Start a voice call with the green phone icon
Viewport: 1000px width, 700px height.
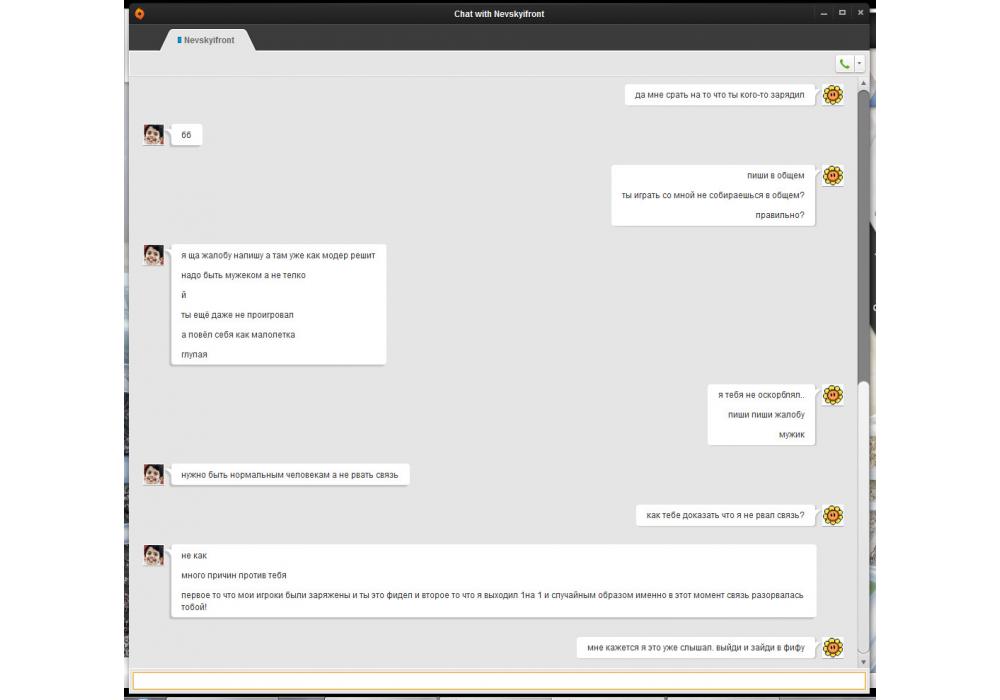pos(844,64)
